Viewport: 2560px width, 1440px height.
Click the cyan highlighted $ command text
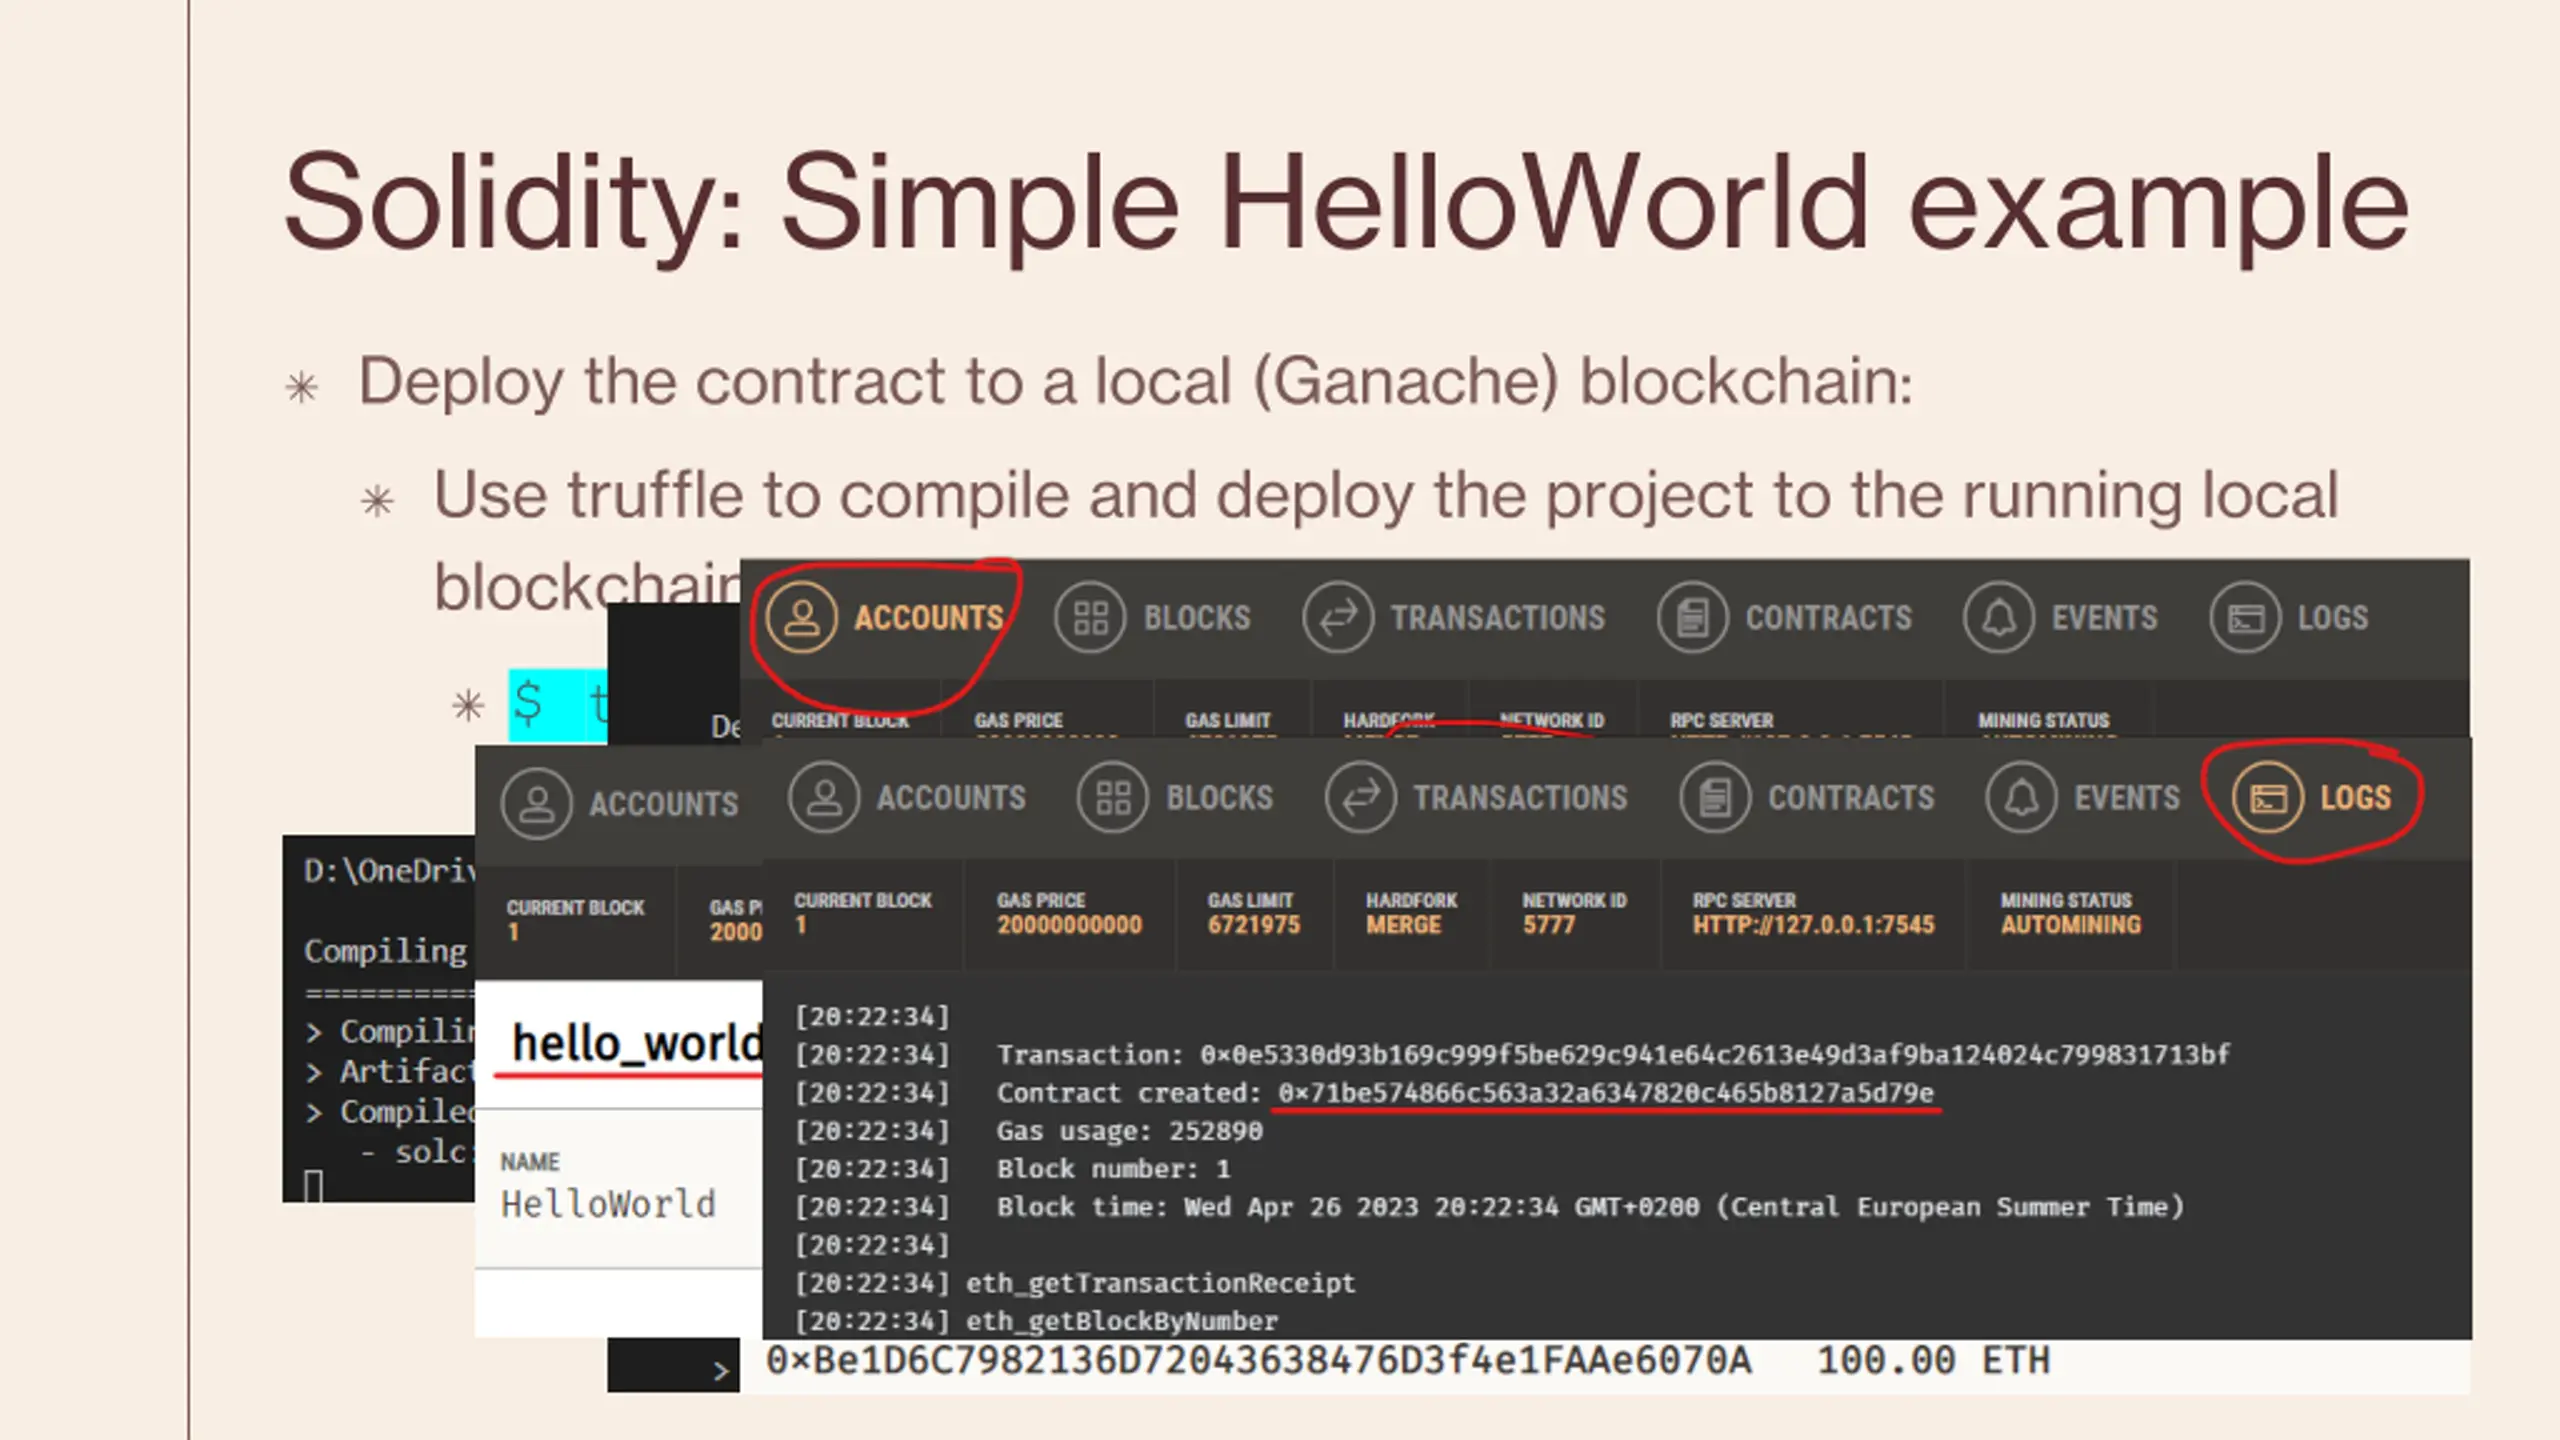(557, 705)
